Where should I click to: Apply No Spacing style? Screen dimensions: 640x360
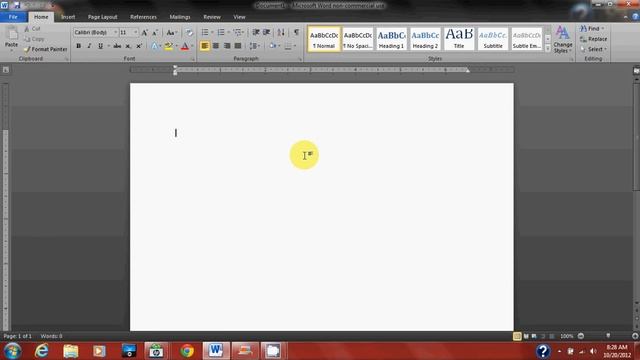pyautogui.click(x=358, y=39)
